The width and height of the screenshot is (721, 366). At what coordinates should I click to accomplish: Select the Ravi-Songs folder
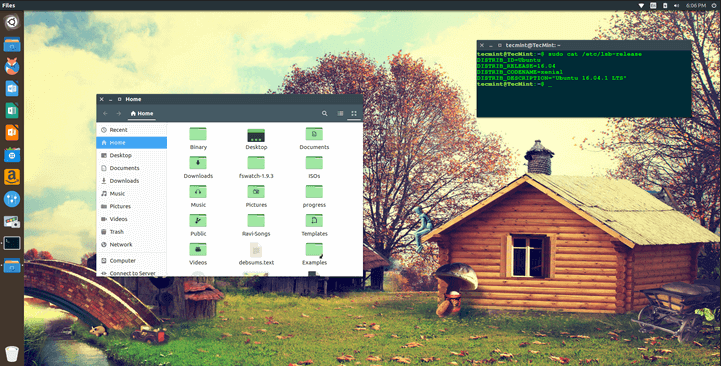point(256,225)
